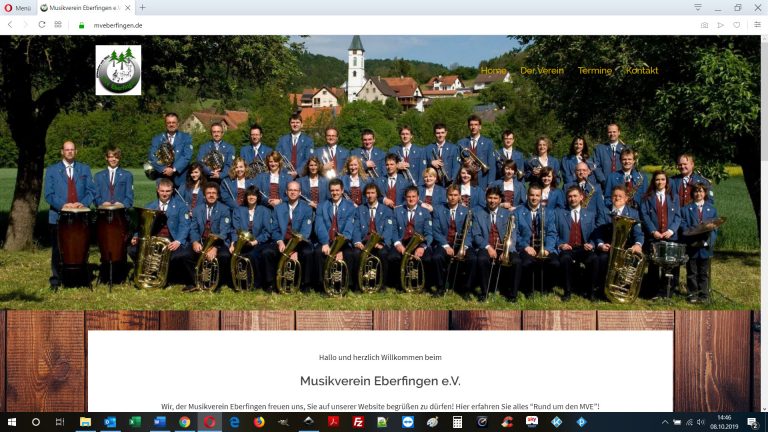The image size is (768, 432).
Task: Open the Home navigation link
Action: coord(493,71)
